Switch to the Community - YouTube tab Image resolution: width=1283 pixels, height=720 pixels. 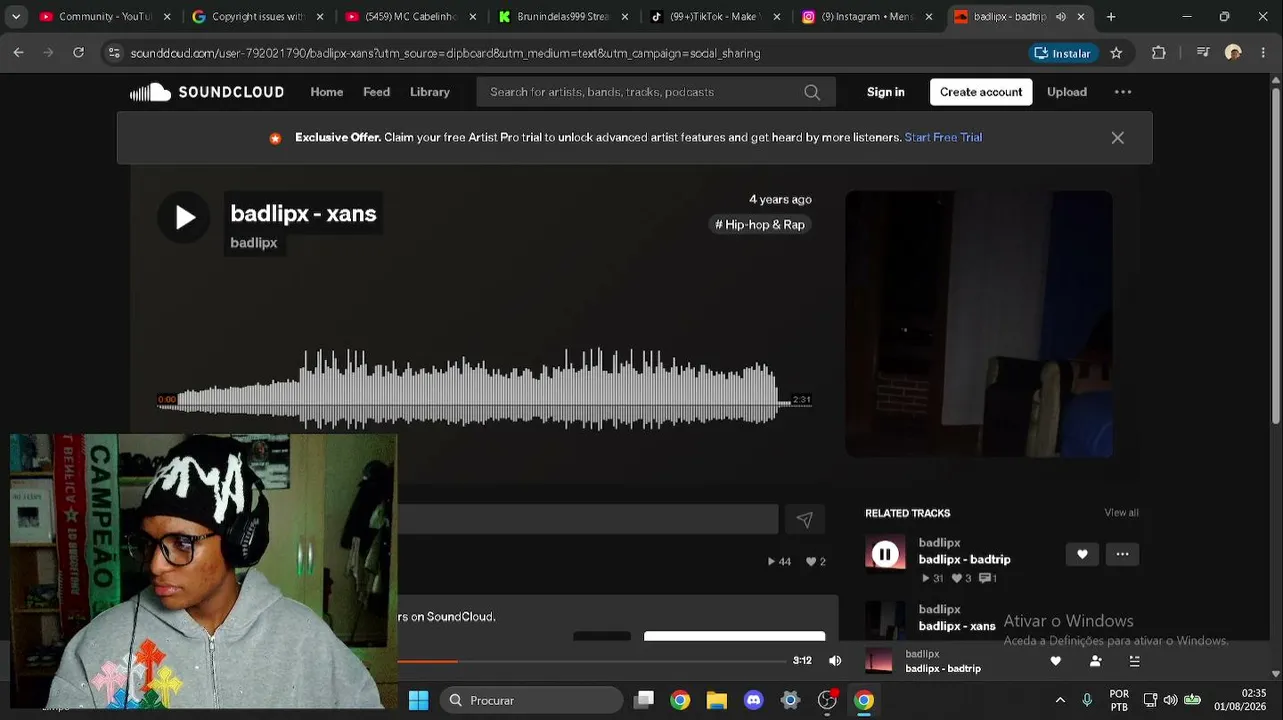pos(103,17)
